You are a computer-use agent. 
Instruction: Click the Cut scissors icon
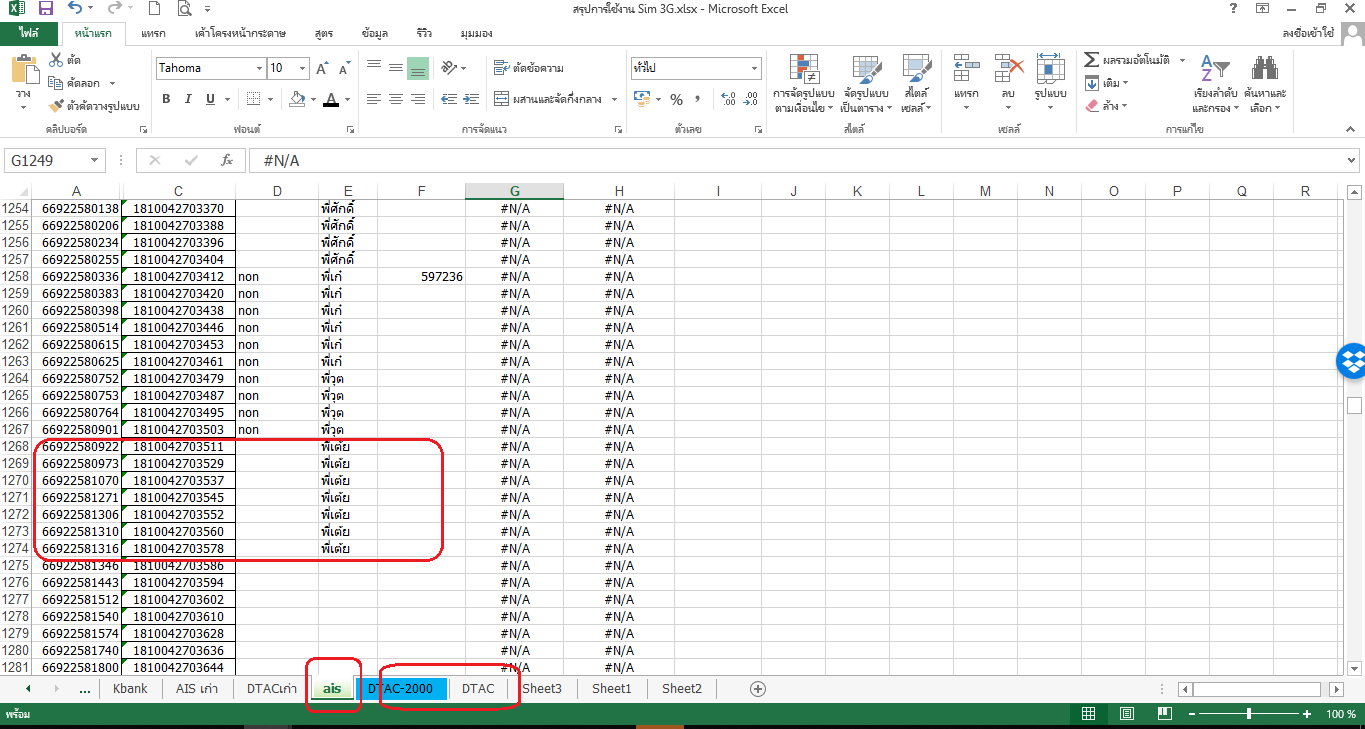point(57,61)
